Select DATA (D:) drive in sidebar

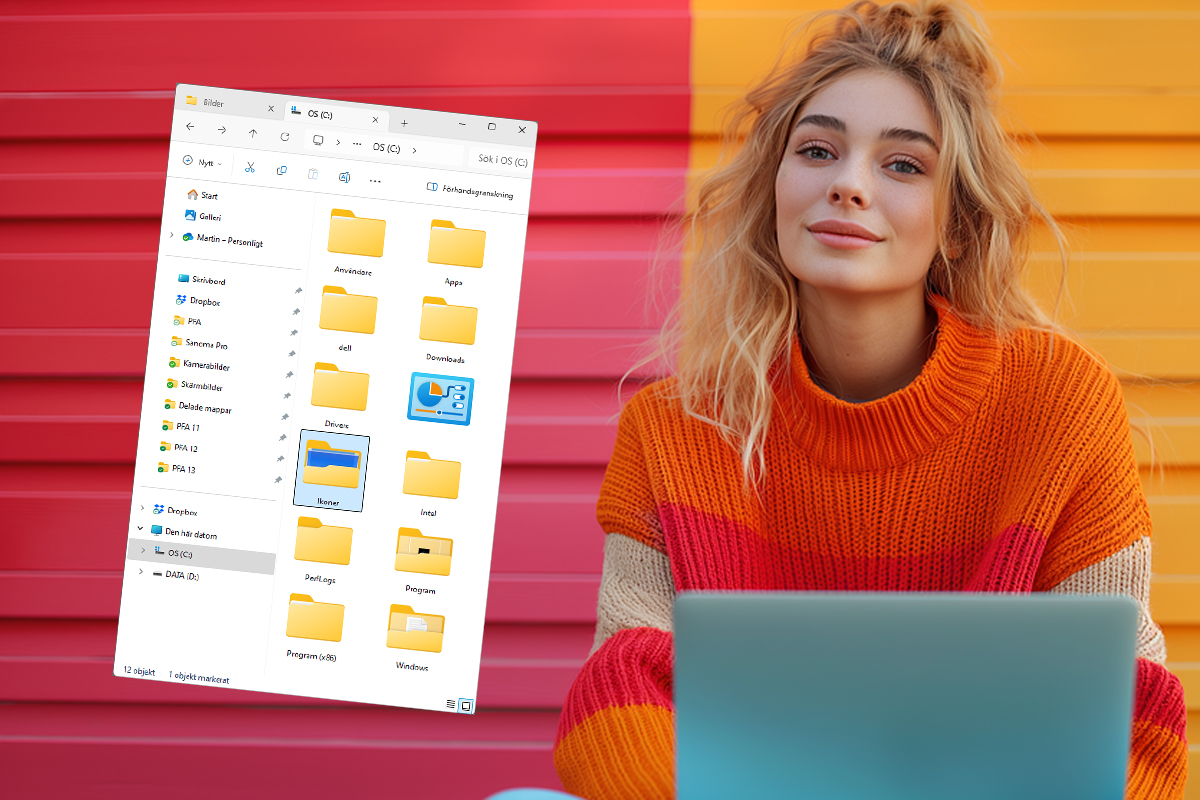click(x=174, y=574)
